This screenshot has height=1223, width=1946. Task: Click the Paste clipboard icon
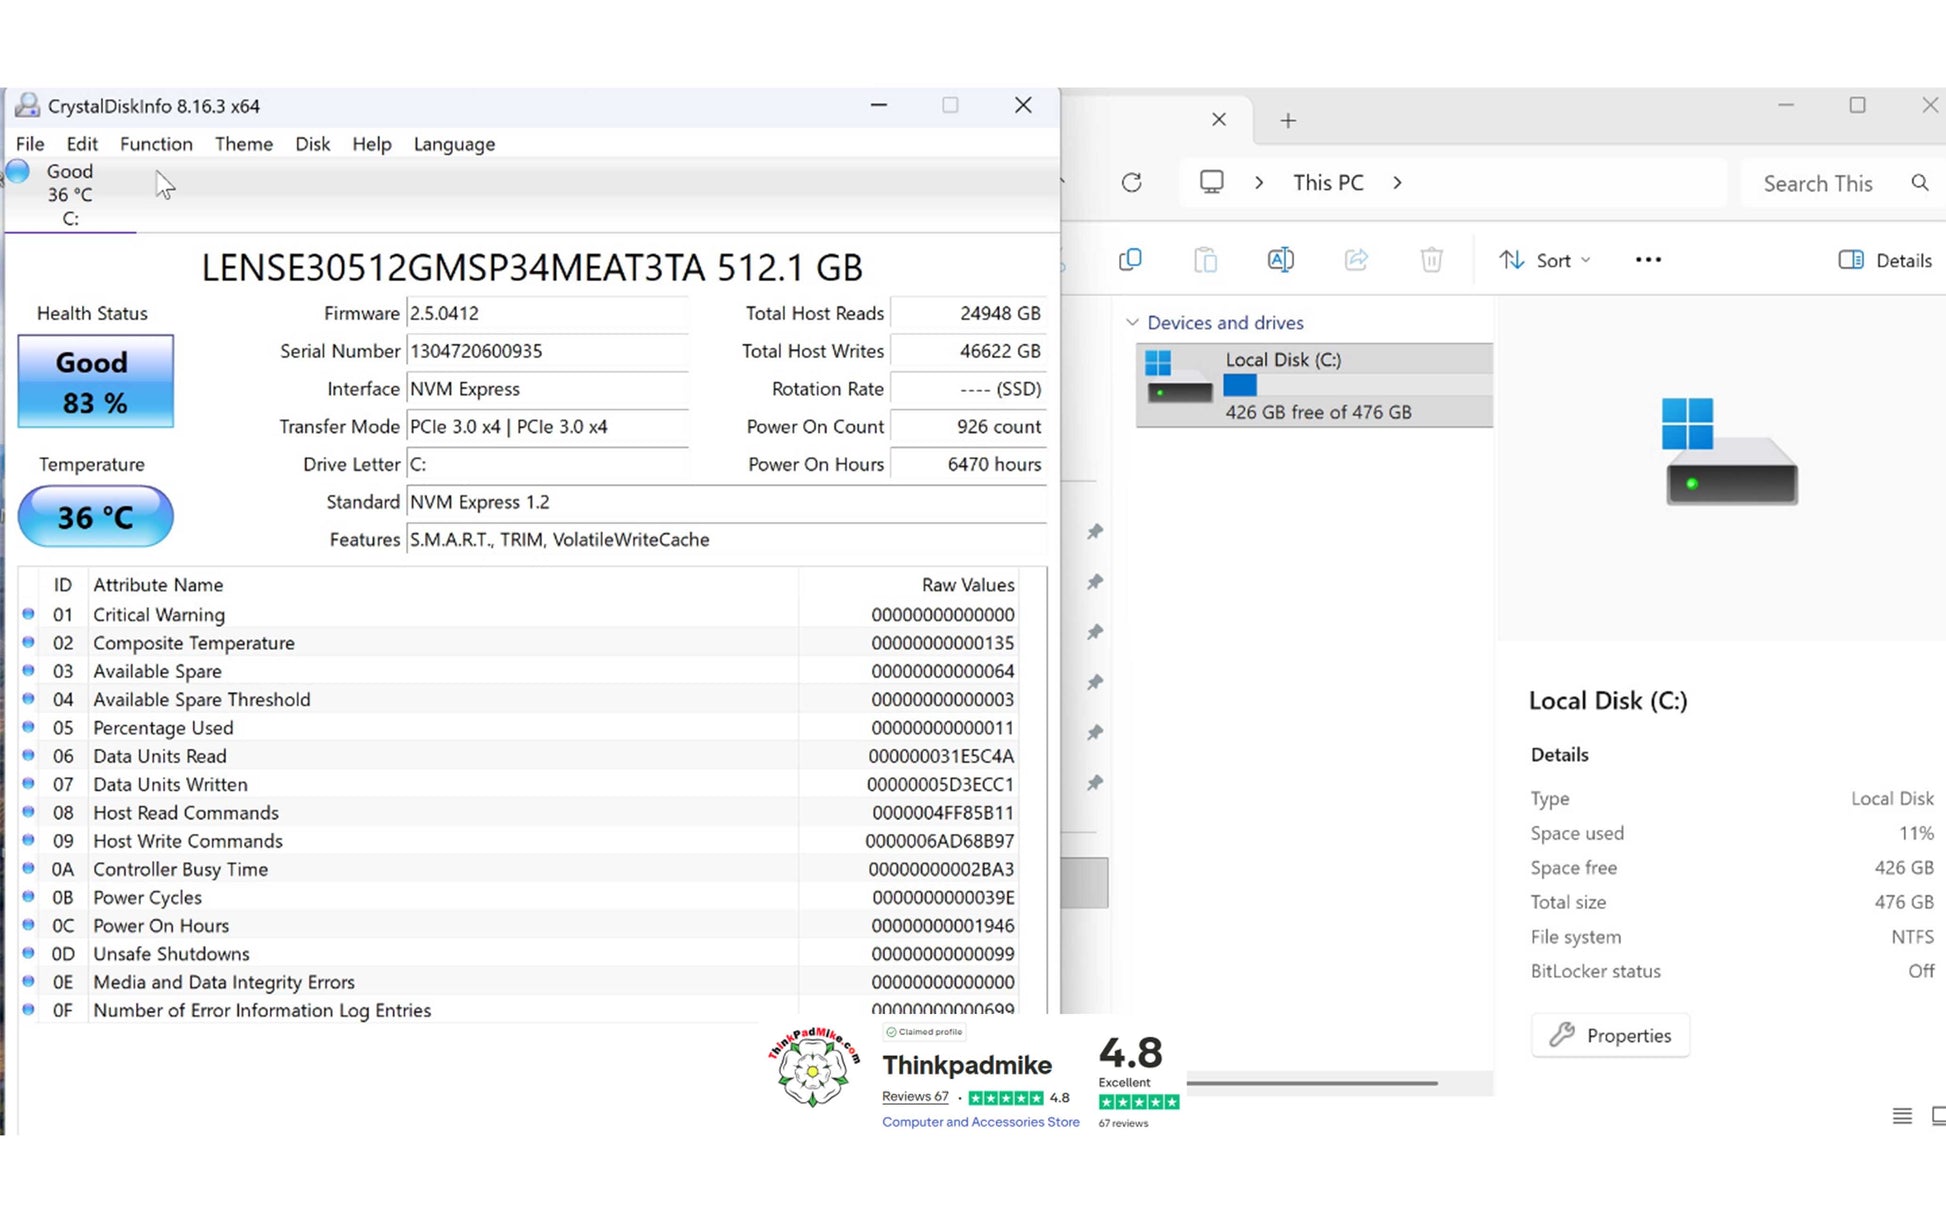[1205, 260]
